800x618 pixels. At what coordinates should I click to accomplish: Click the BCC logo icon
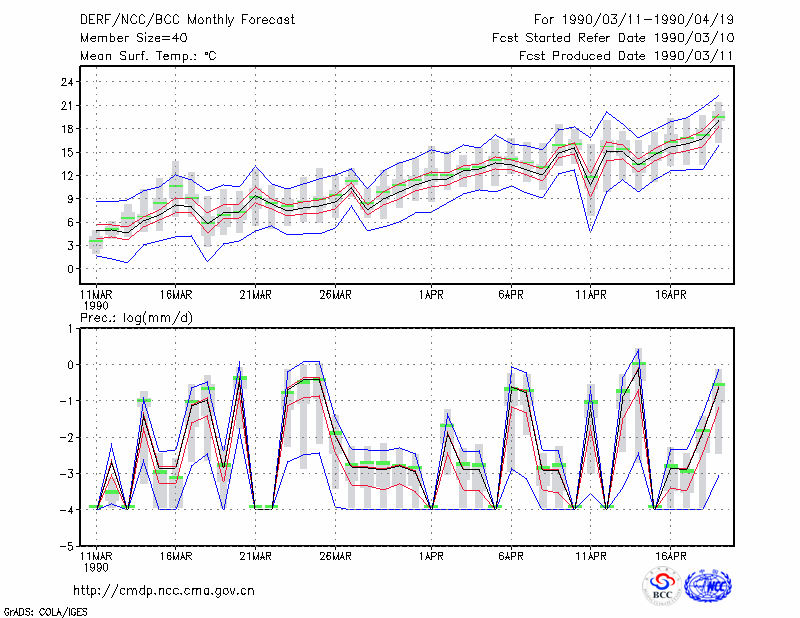(662, 586)
